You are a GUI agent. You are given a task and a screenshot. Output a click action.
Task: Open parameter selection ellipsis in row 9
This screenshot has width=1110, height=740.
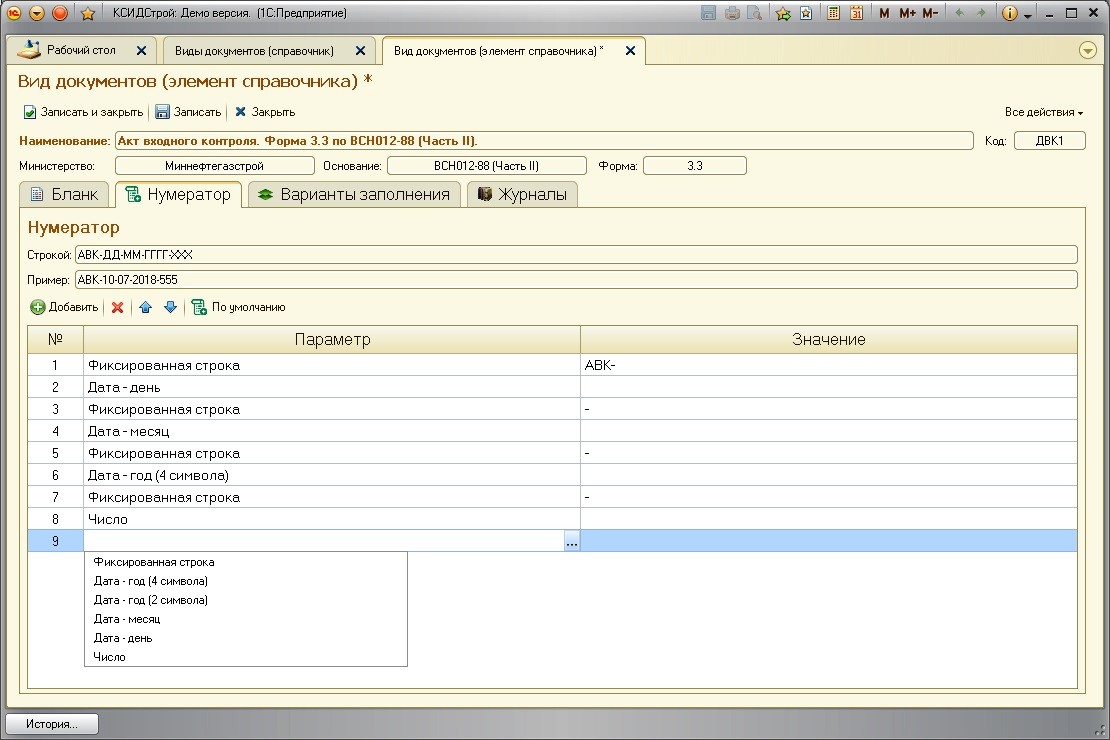tap(571, 541)
